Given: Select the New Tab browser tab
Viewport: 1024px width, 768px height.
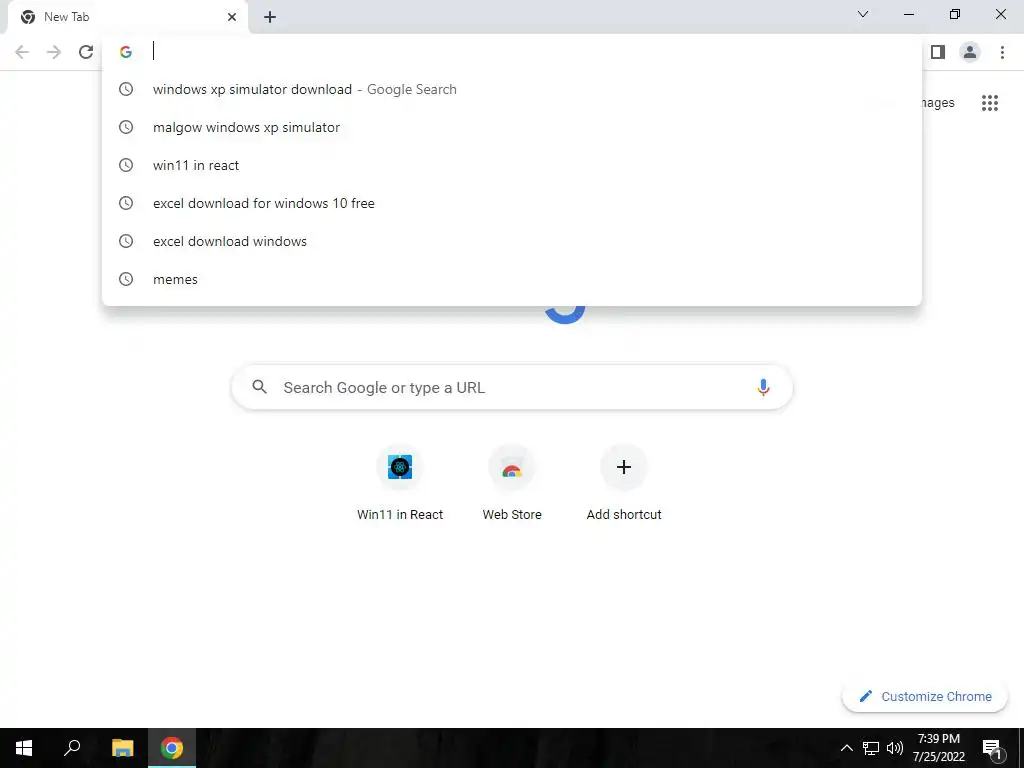Looking at the screenshot, I should click(128, 17).
